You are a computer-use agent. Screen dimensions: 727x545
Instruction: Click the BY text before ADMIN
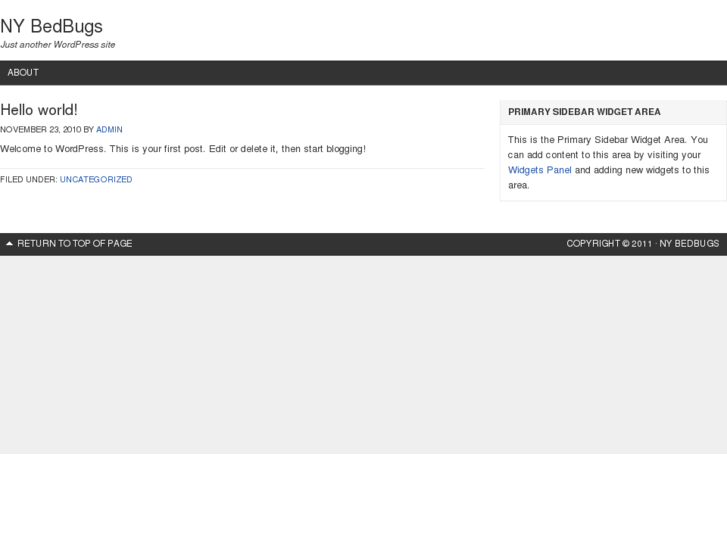pyautogui.click(x=88, y=130)
